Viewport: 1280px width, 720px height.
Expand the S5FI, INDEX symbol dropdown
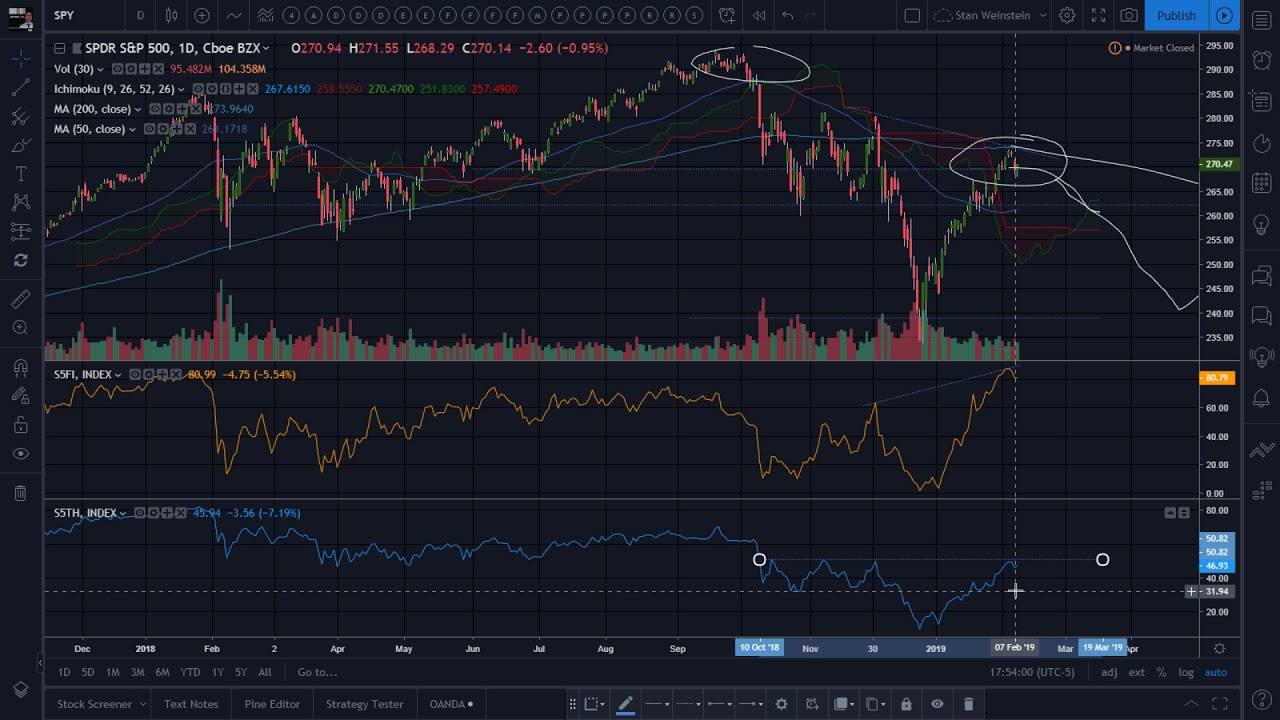[118, 375]
